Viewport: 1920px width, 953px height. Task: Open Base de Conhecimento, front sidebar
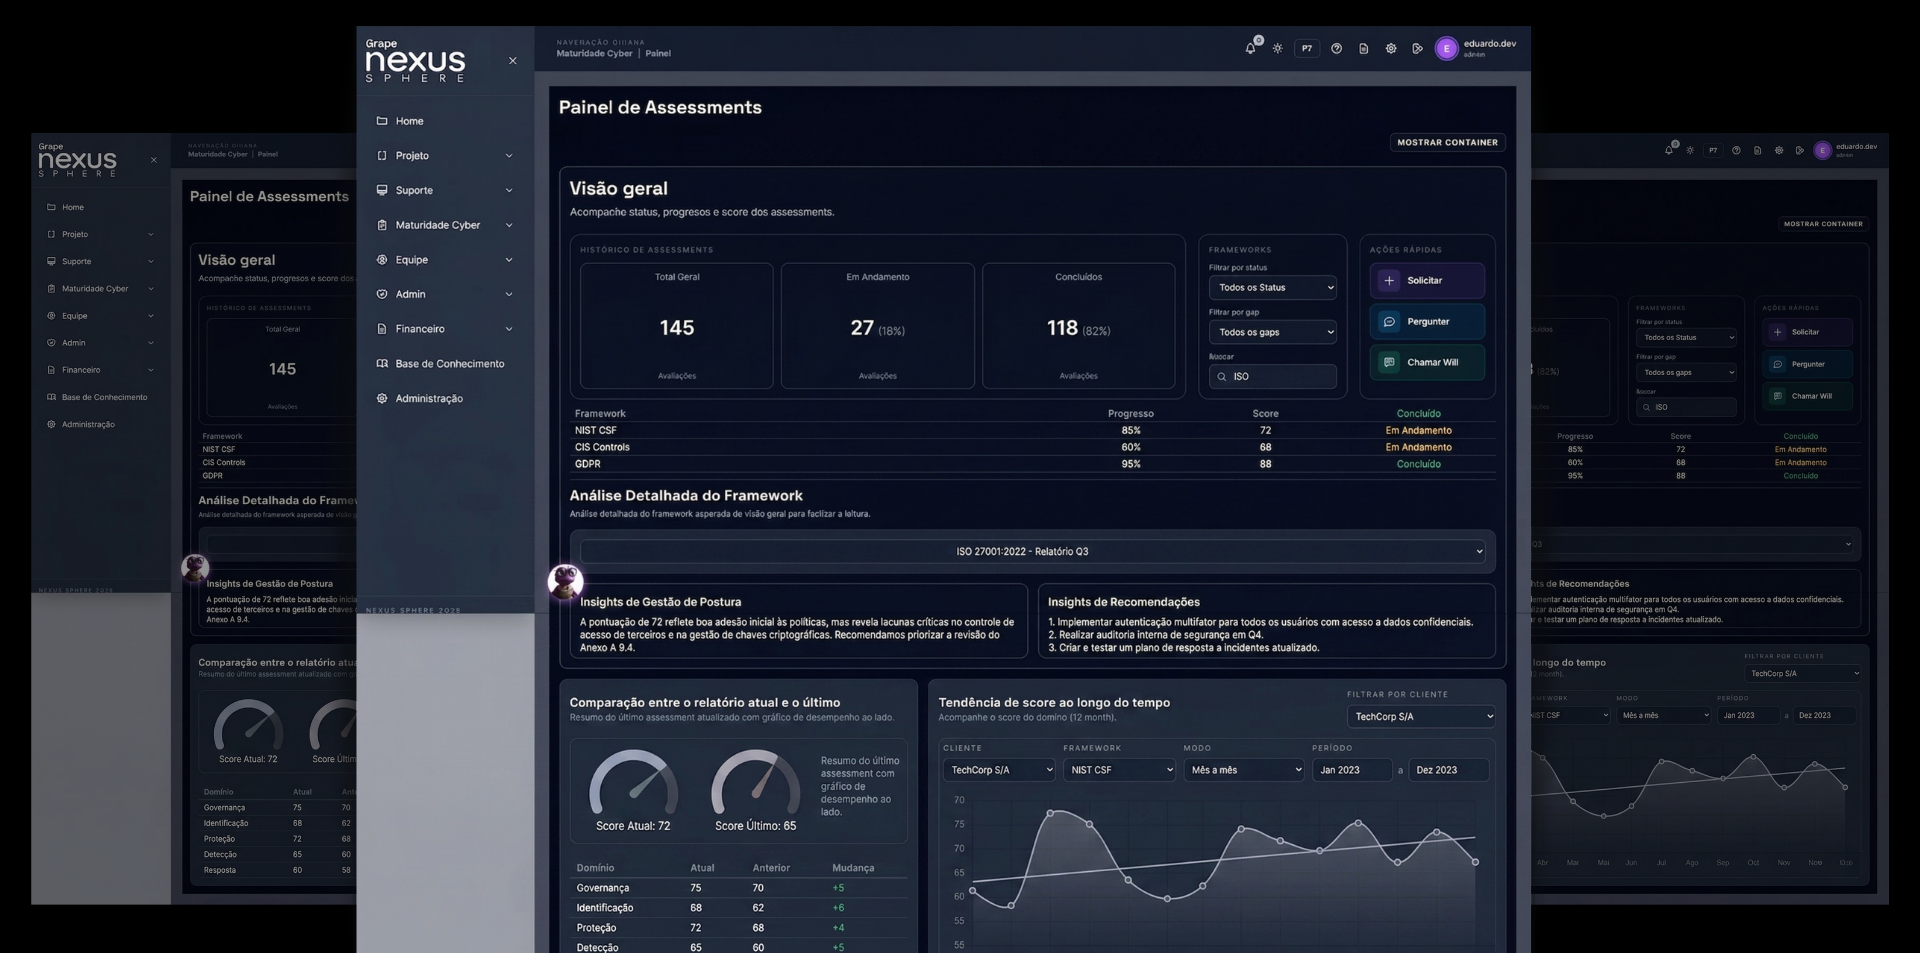tap(449, 364)
